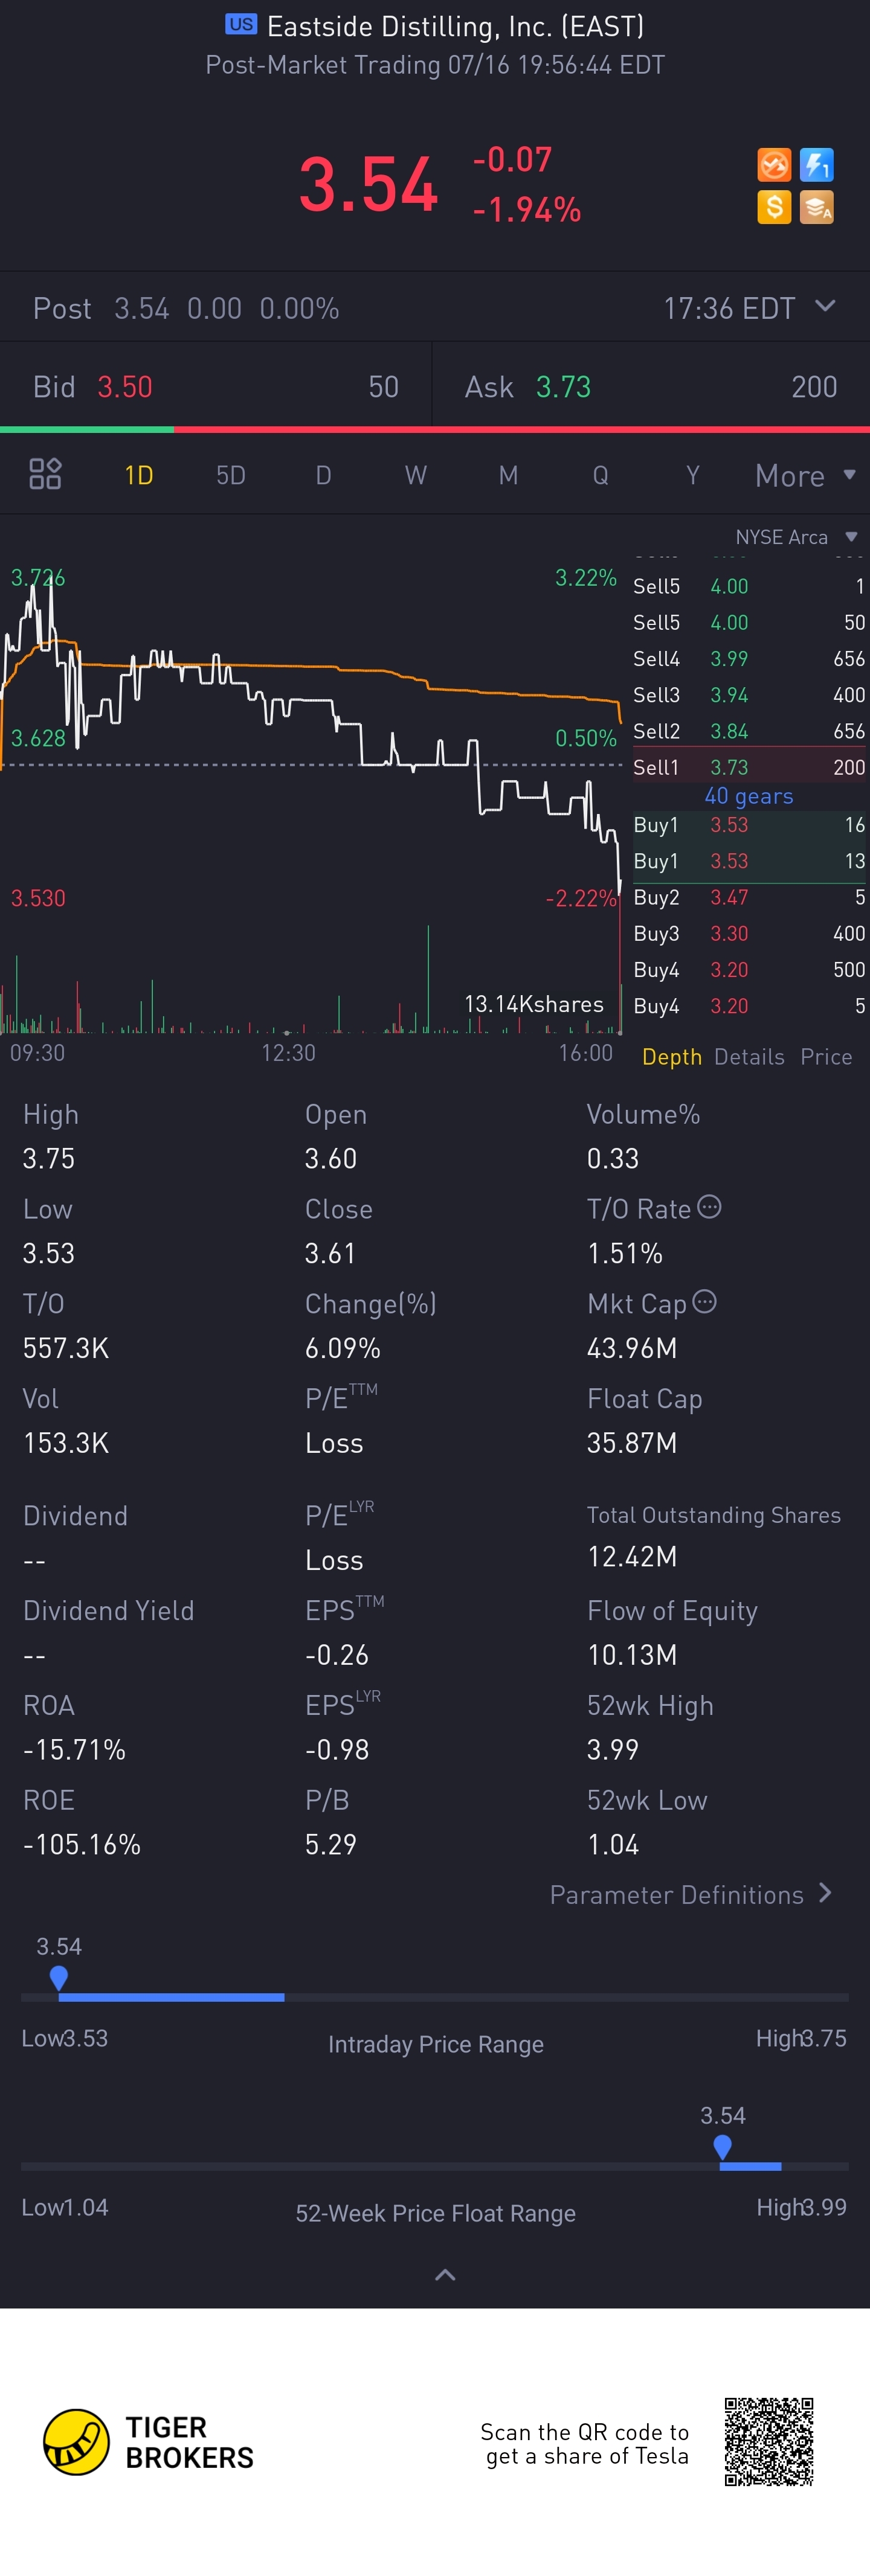Select the 1D chart tab

[139, 475]
